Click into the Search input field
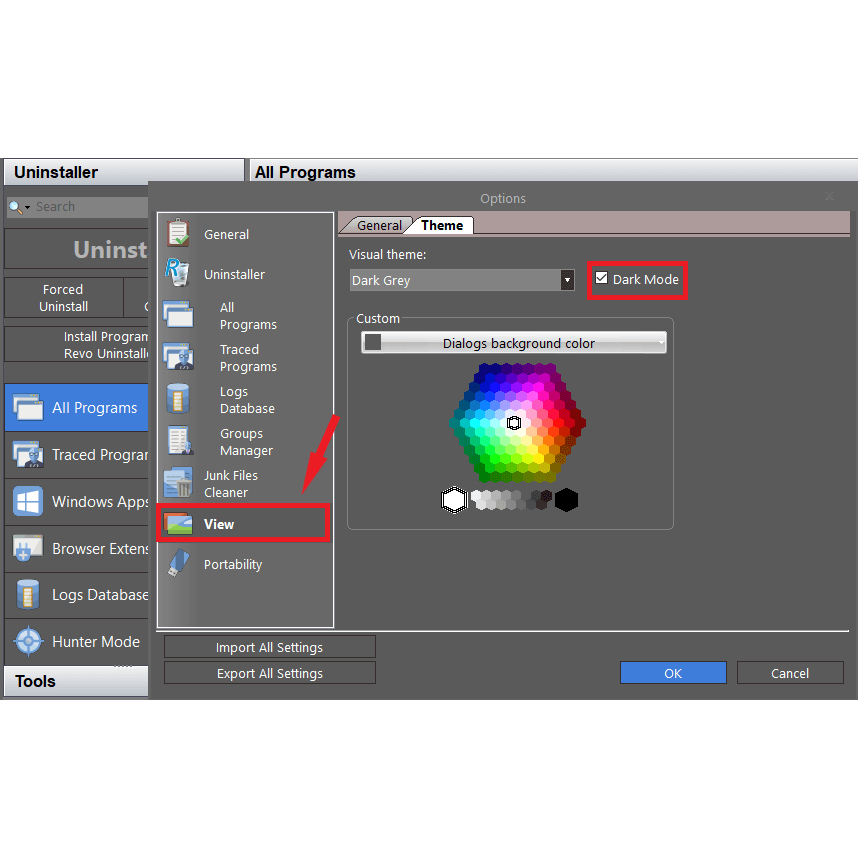 click(90, 207)
